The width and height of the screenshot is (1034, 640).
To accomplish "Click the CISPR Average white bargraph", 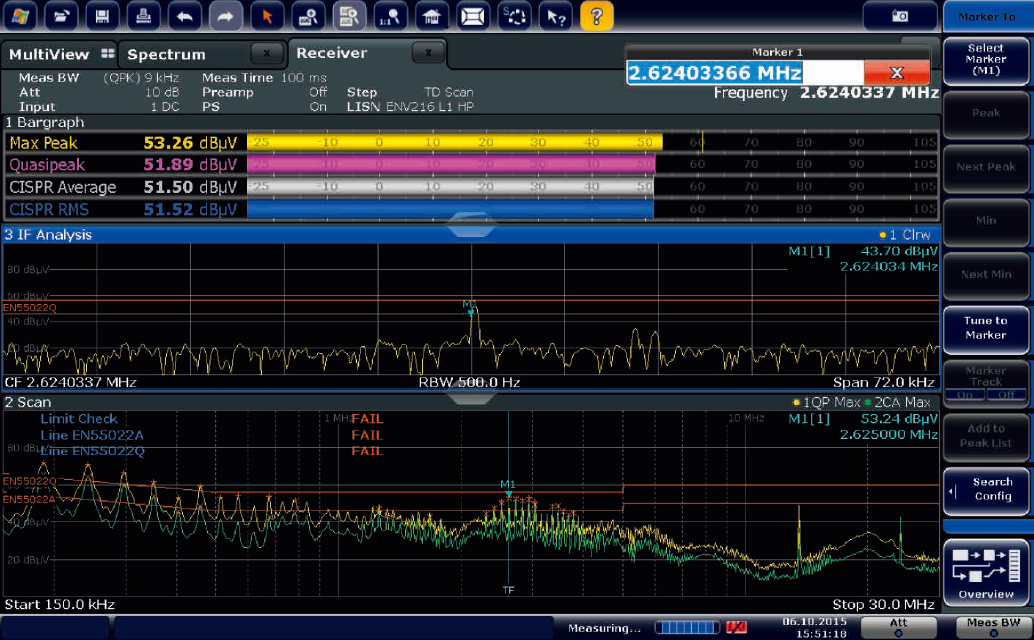I will 450,187.
